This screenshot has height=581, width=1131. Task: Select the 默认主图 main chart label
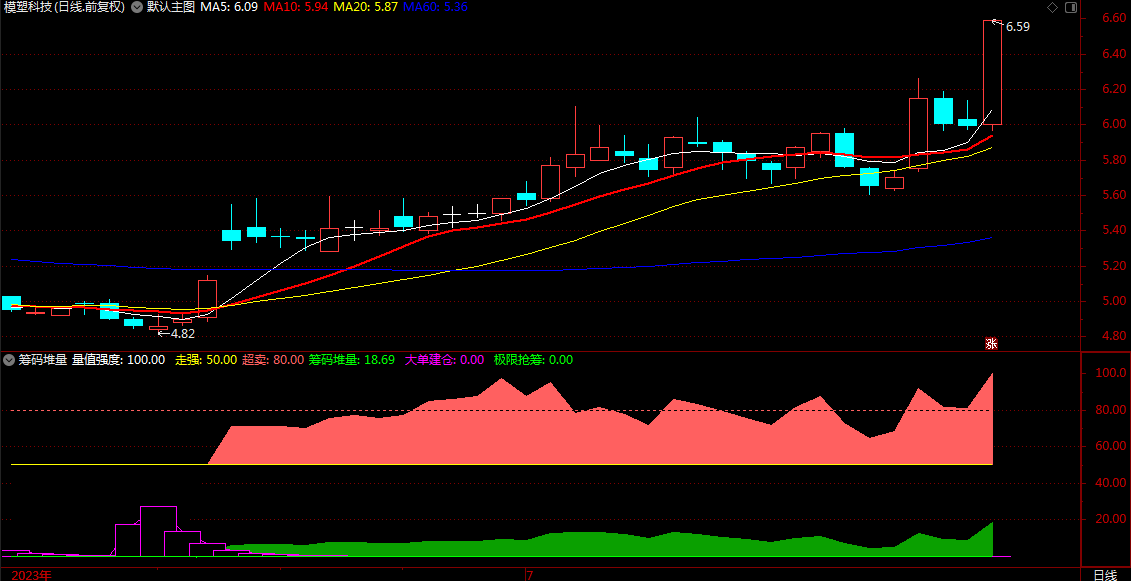coord(171,7)
